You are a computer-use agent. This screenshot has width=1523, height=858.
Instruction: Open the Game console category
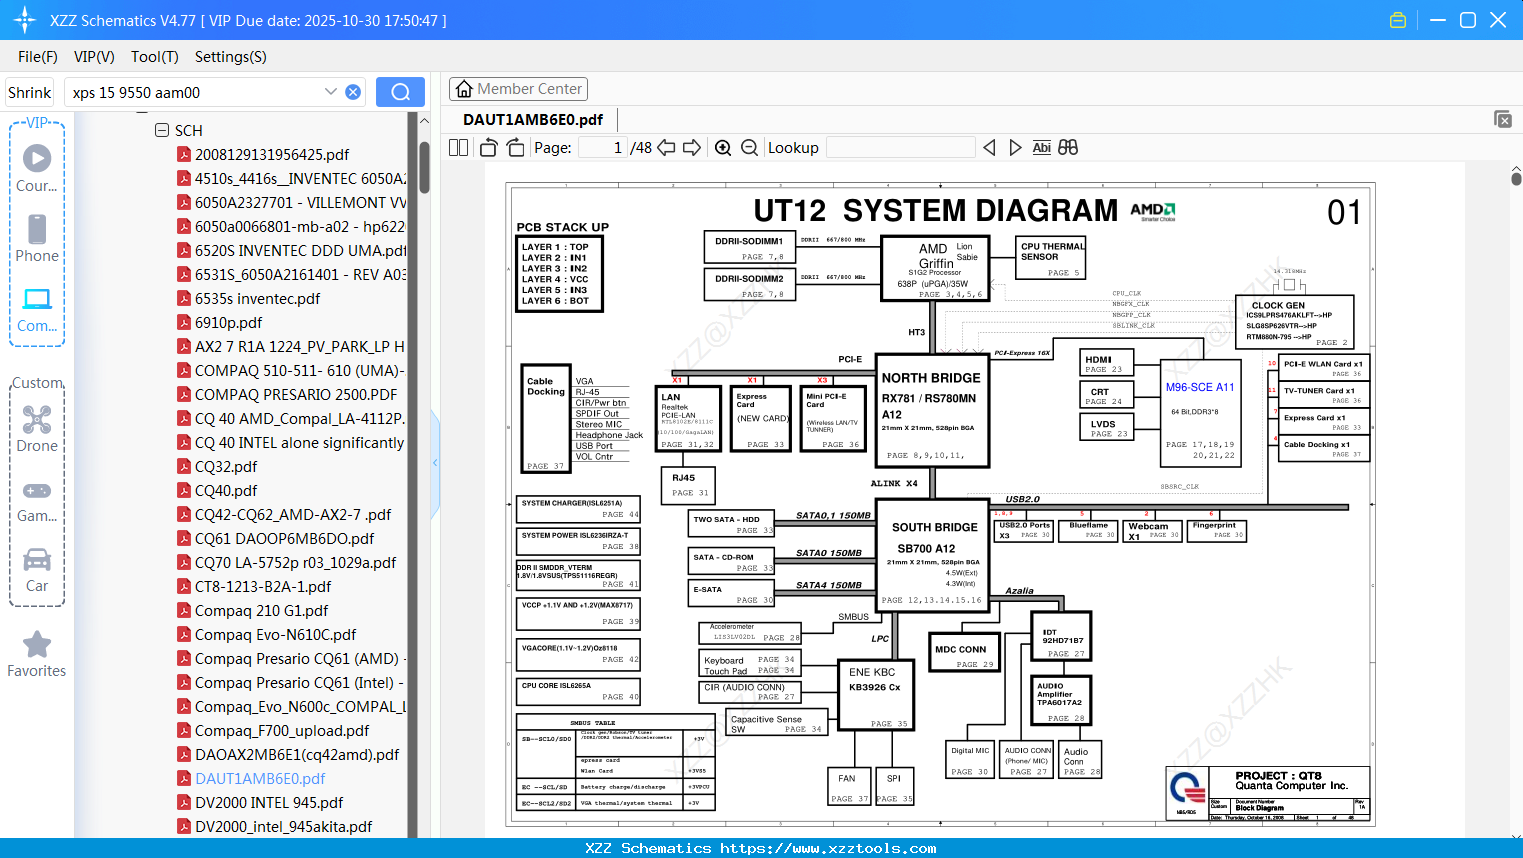pos(37,500)
